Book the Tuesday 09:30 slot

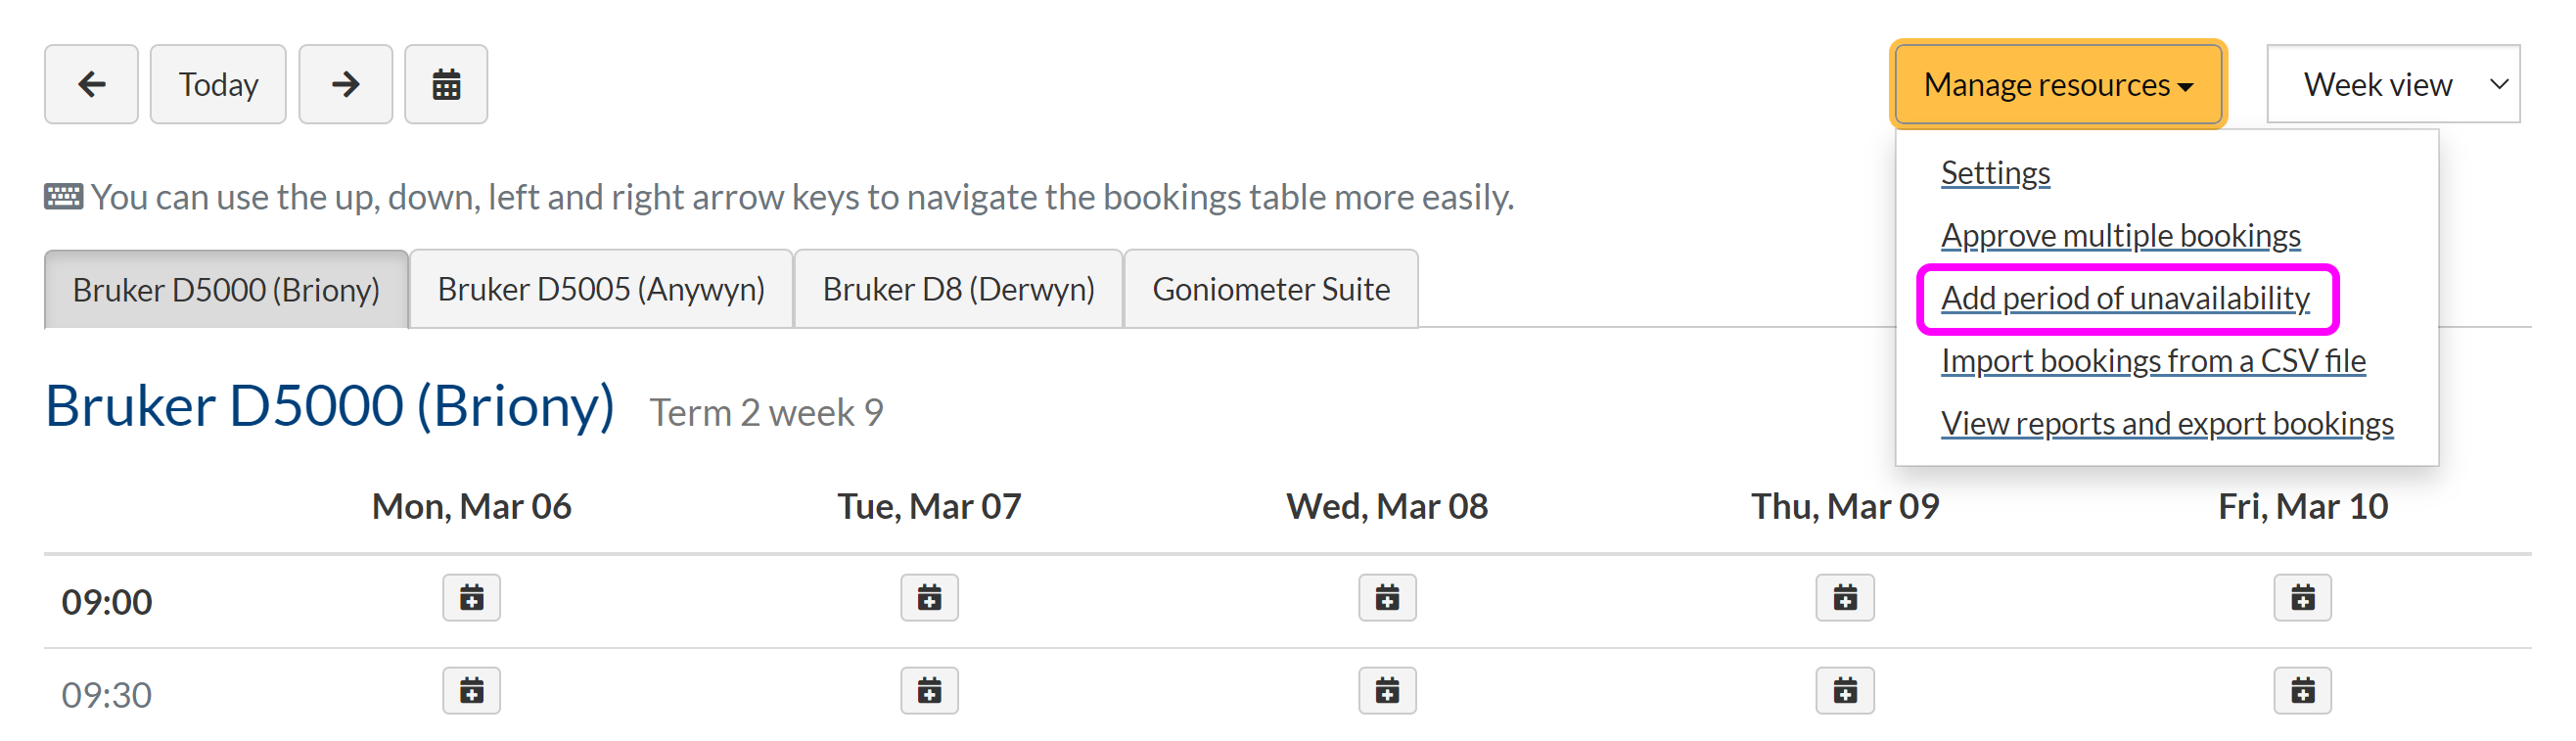click(x=929, y=690)
